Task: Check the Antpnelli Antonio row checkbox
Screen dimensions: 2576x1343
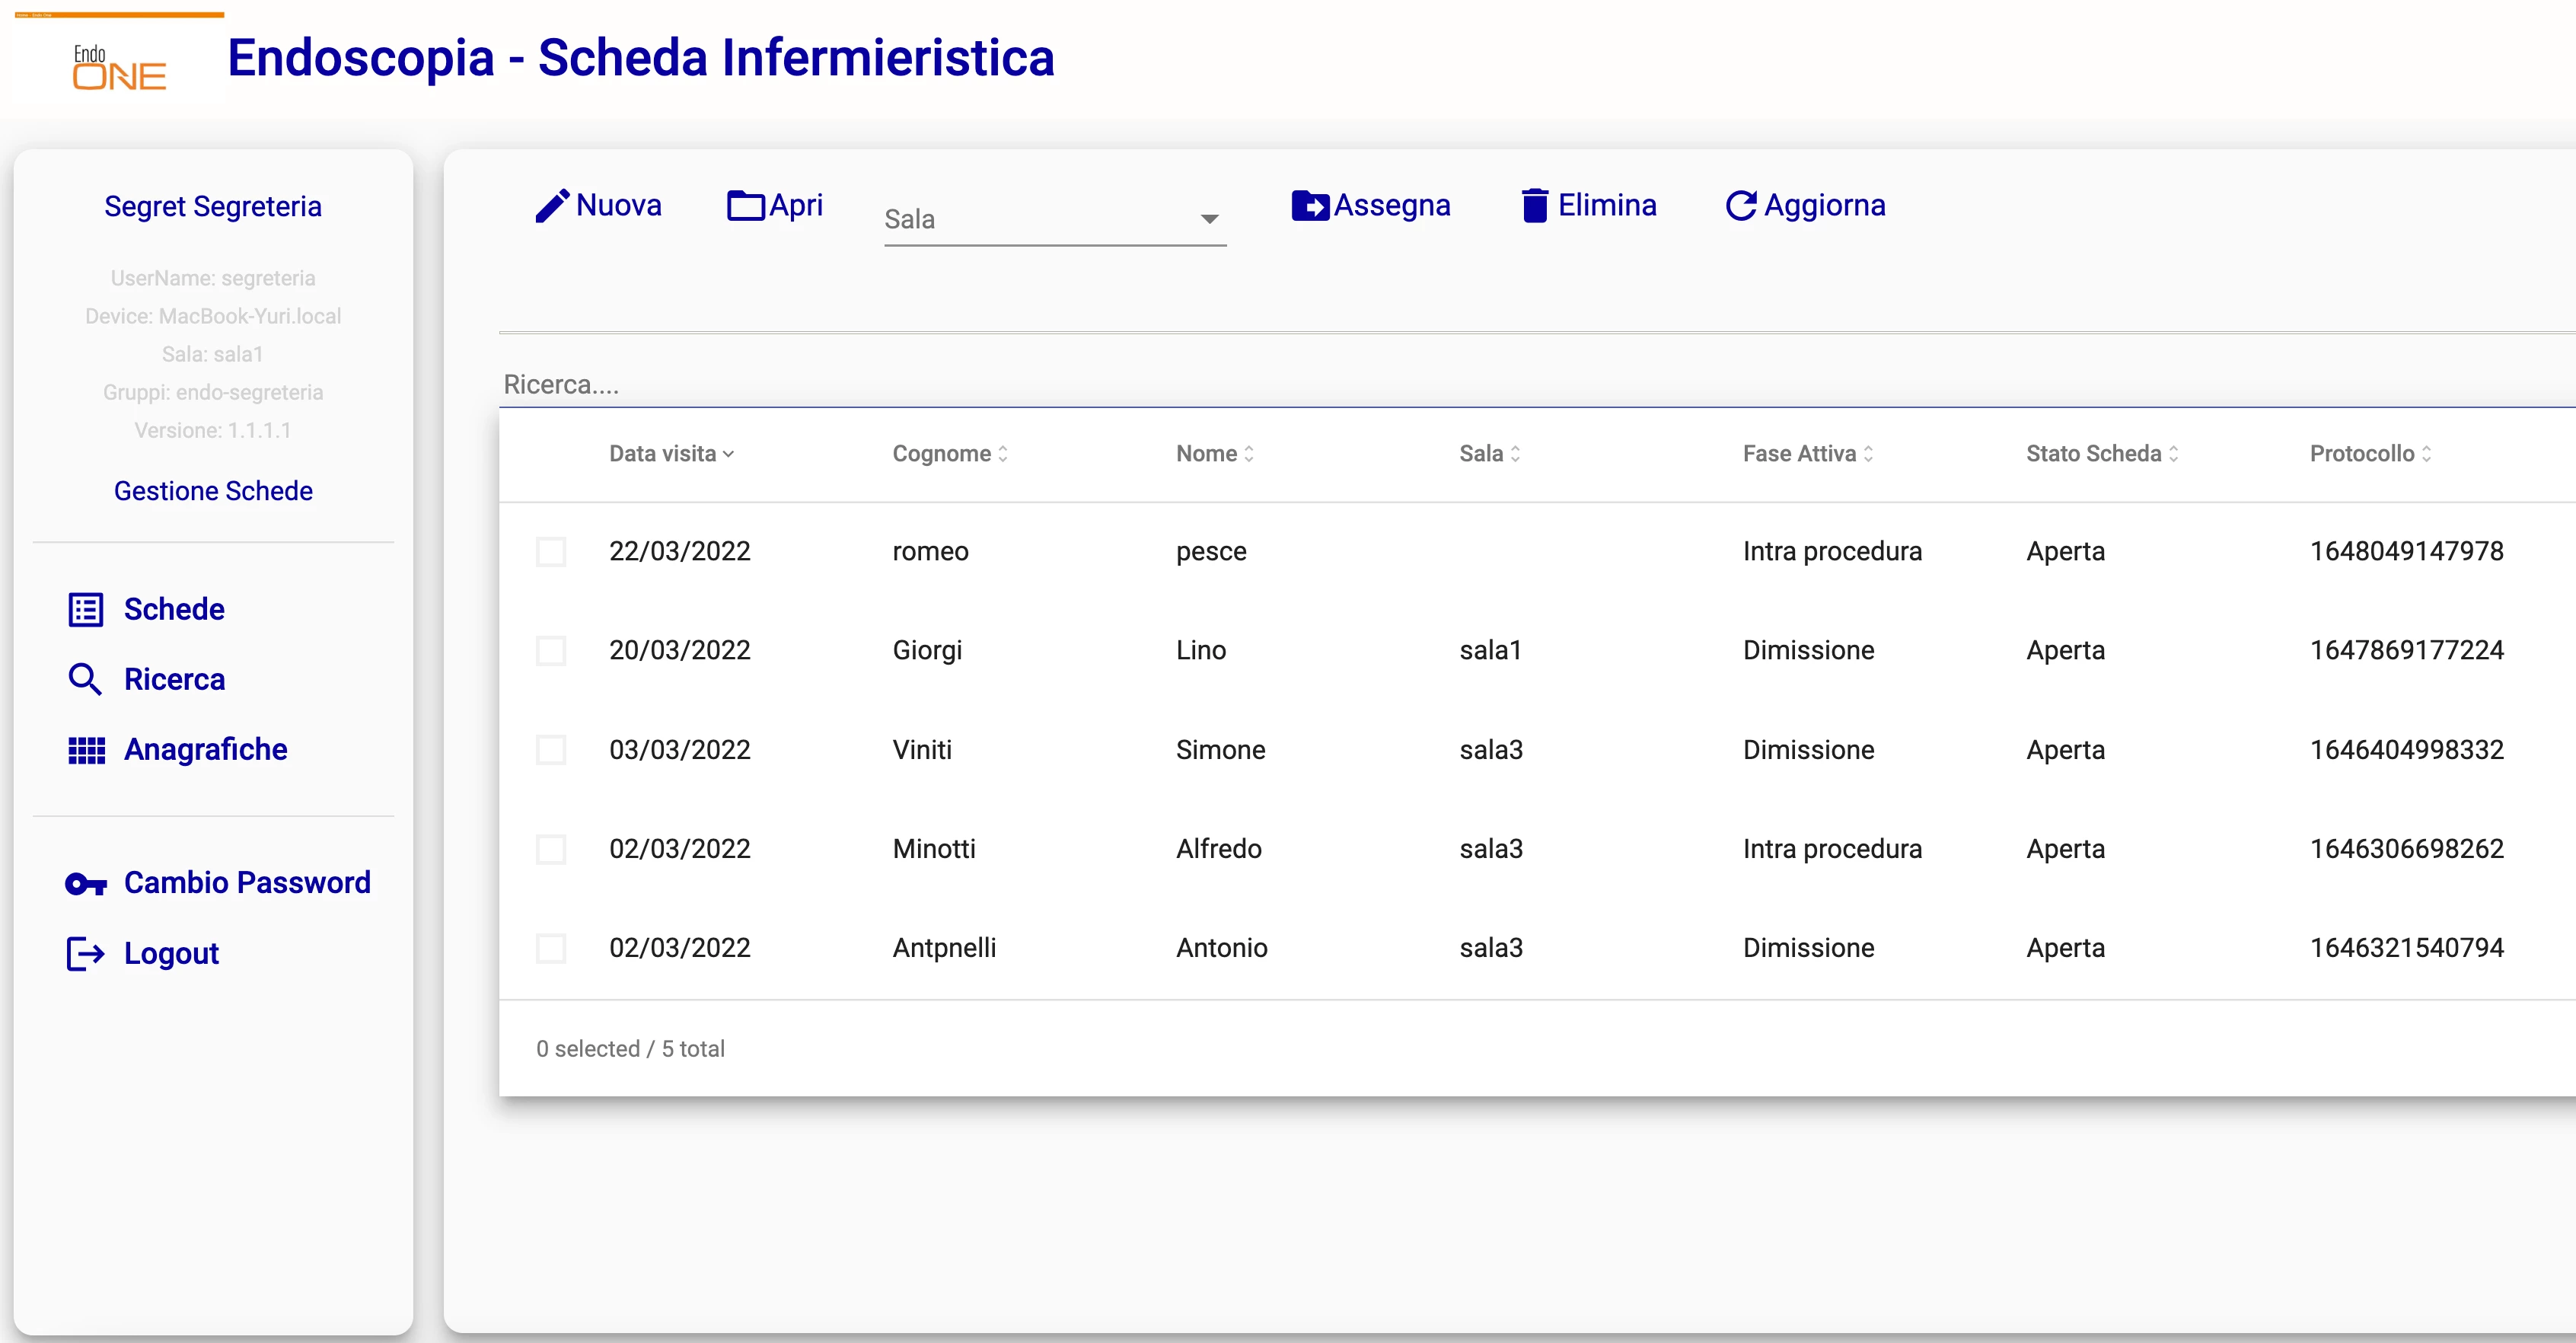Action: 551,948
